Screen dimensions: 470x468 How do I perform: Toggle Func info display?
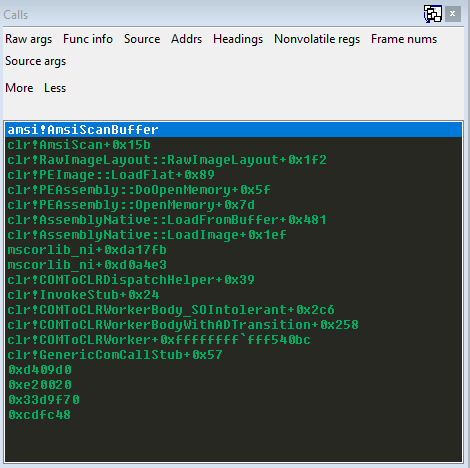coord(88,39)
